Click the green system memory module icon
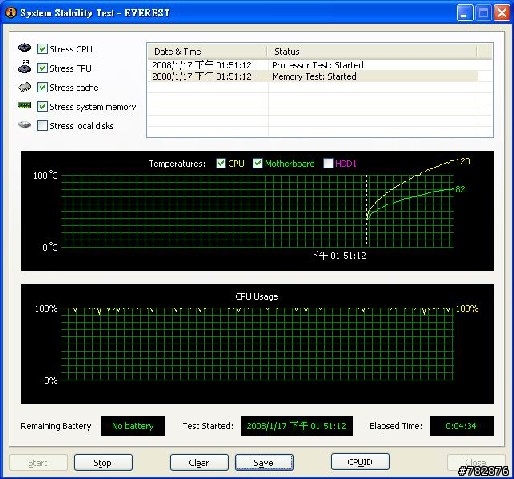The height and width of the screenshot is (479, 514). tap(24, 105)
